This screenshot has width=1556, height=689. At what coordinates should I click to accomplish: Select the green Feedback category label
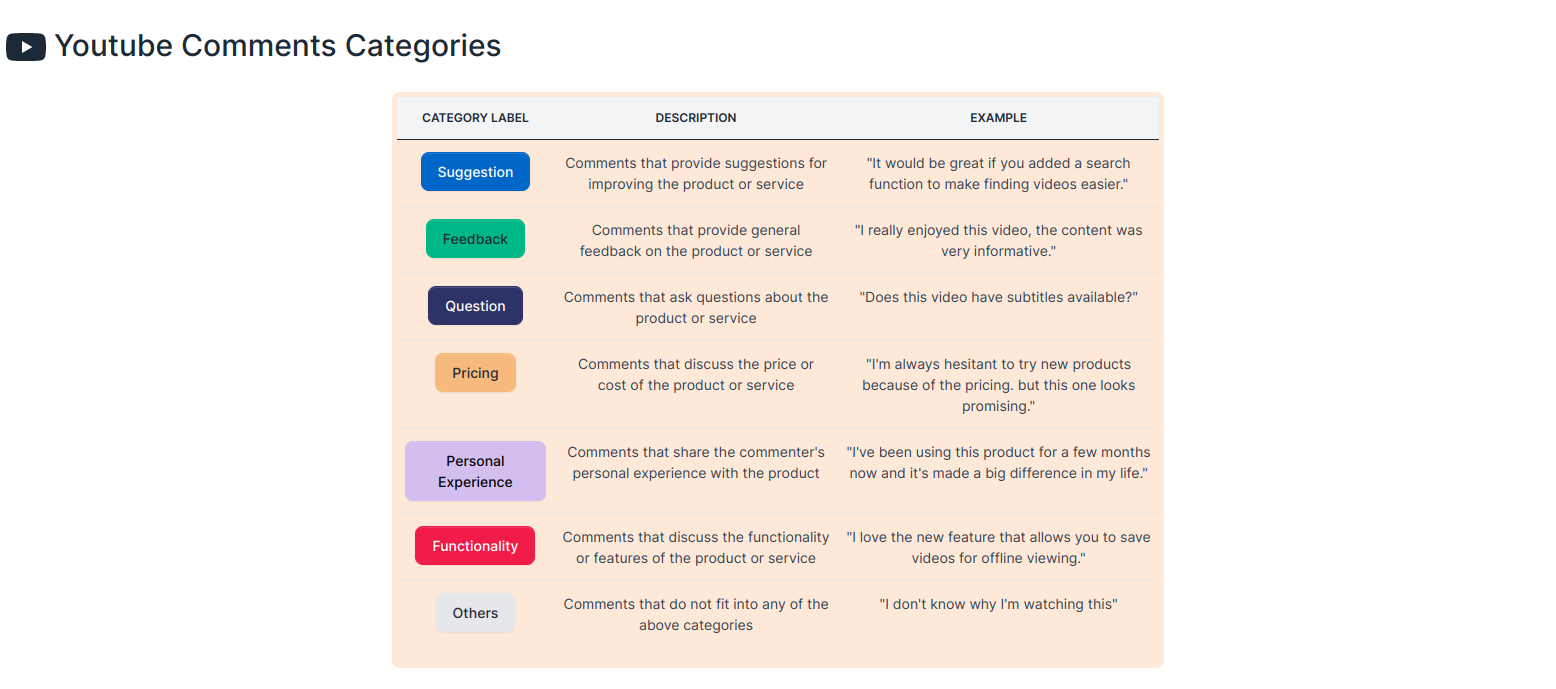pos(475,239)
